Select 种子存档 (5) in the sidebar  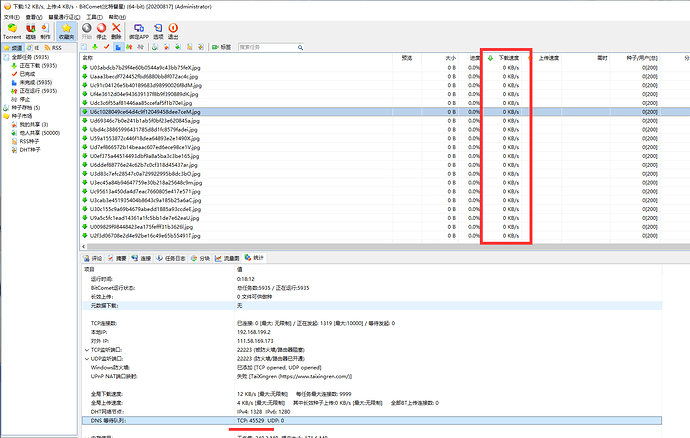(x=26, y=108)
